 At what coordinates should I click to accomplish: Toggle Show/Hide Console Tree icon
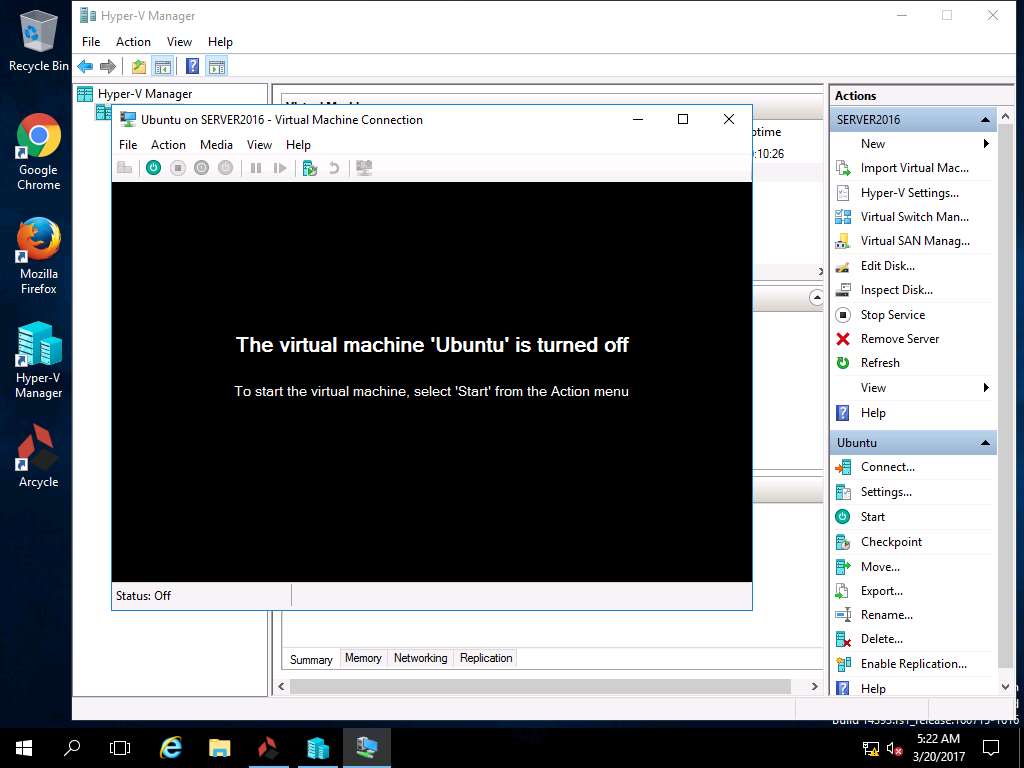163,66
